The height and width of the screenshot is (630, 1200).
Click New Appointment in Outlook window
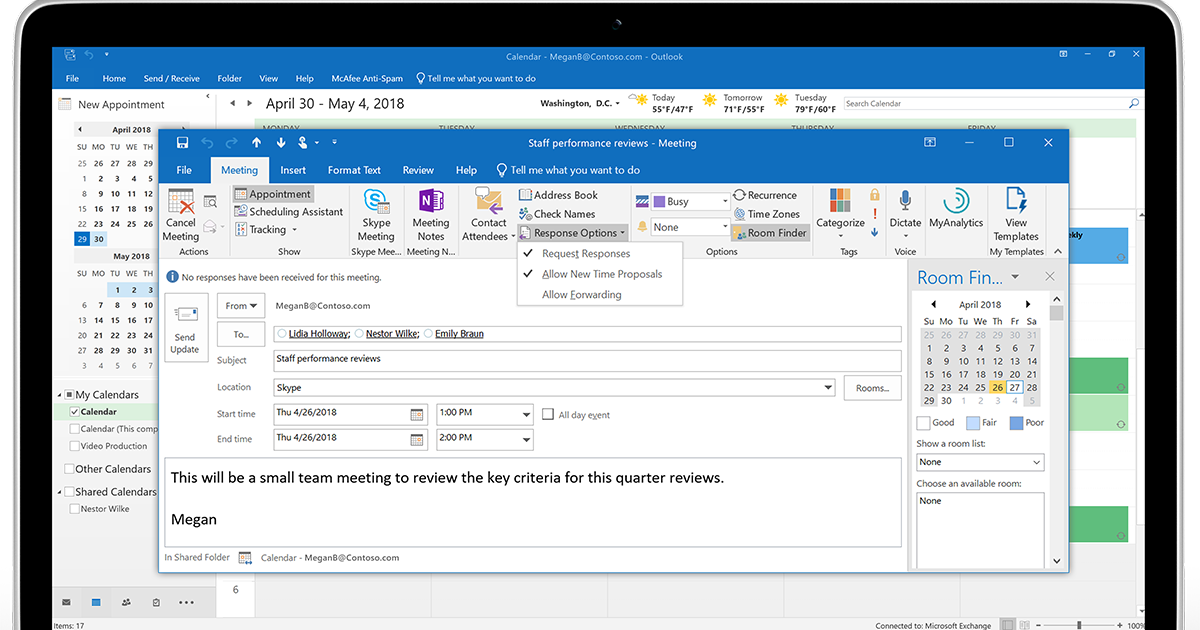tap(112, 105)
